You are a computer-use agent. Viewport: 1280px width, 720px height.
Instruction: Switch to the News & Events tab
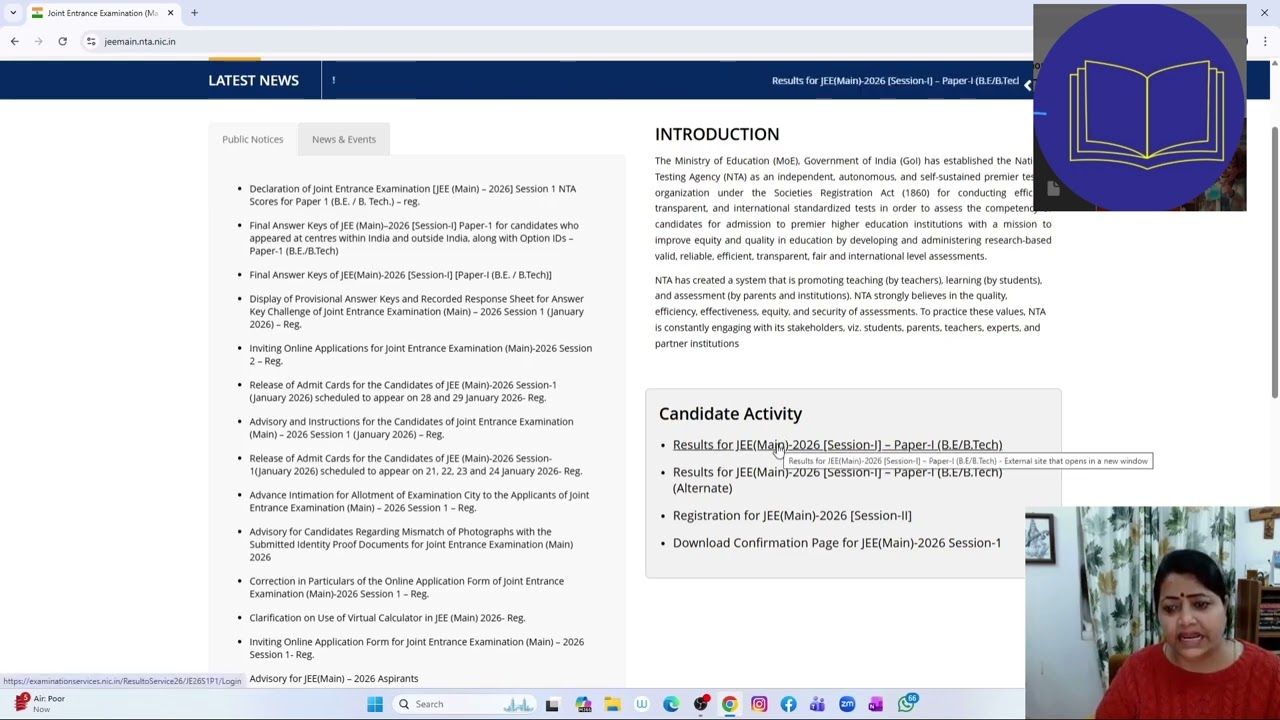pyautogui.click(x=344, y=139)
